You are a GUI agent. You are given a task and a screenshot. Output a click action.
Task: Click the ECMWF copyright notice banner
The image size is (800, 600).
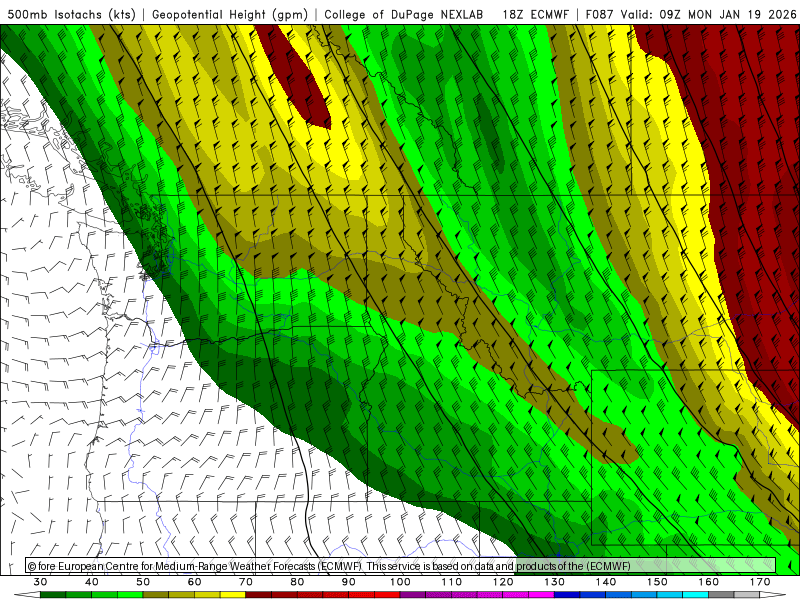point(400,565)
